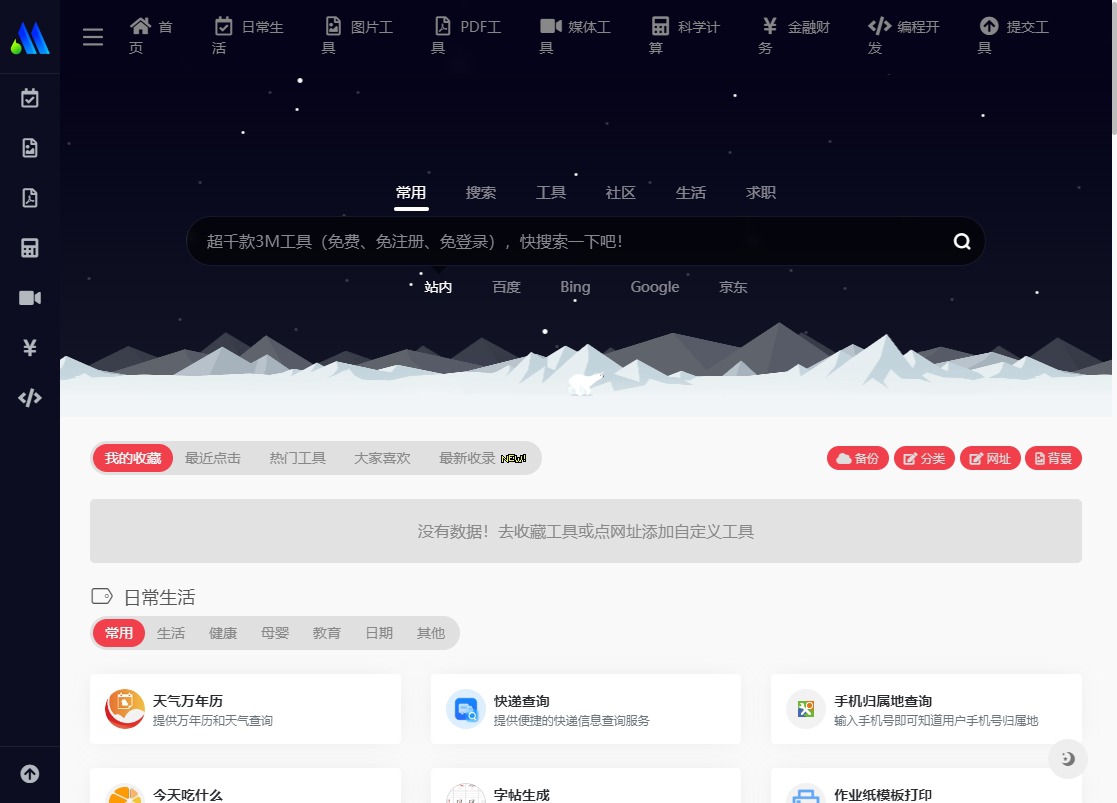The image size is (1117, 803).
Task: Open 图片工具 in top navigation
Action: pyautogui.click(x=357, y=36)
